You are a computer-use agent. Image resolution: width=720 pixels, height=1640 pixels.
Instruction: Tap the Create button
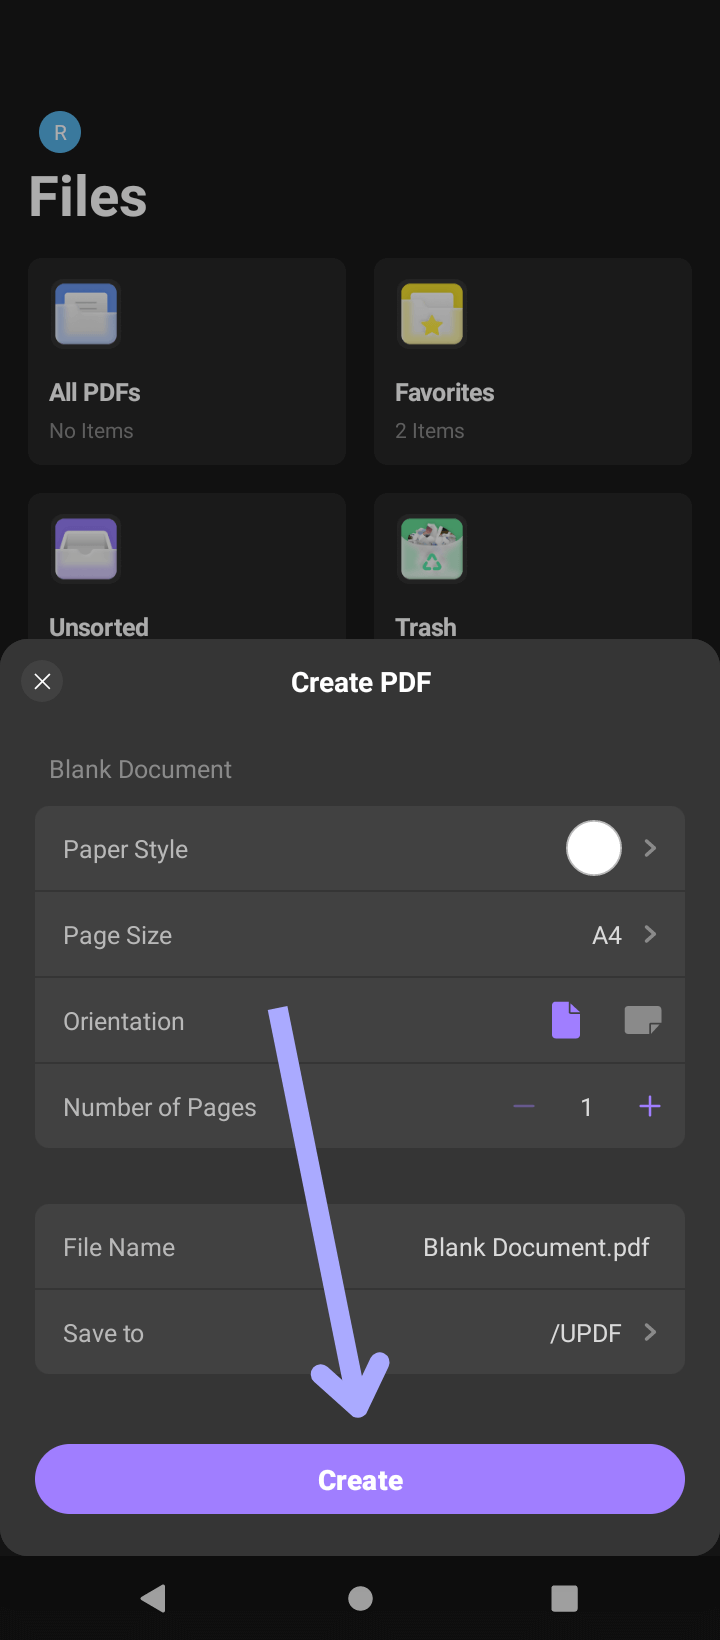[360, 1479]
